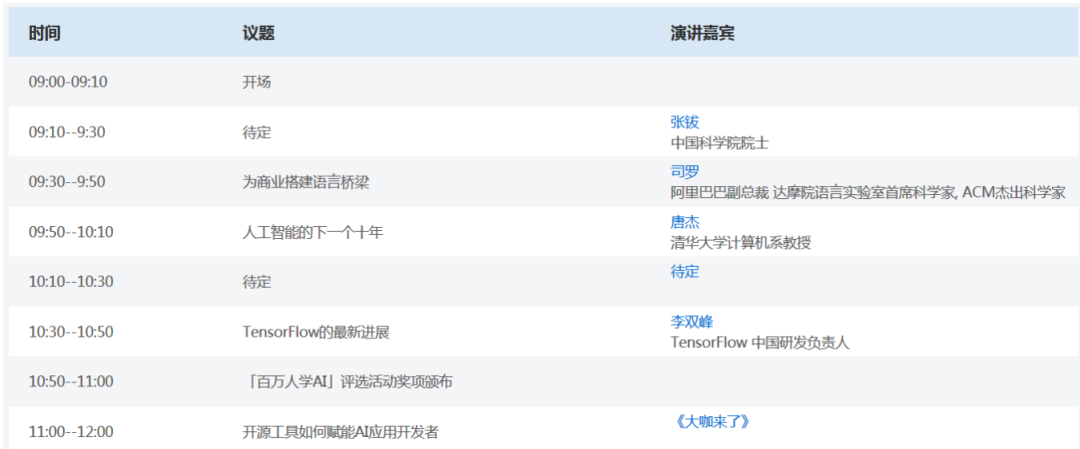The height and width of the screenshot is (449, 1080).
Task: Select the time 10:10--10:30
Action: coord(70,282)
